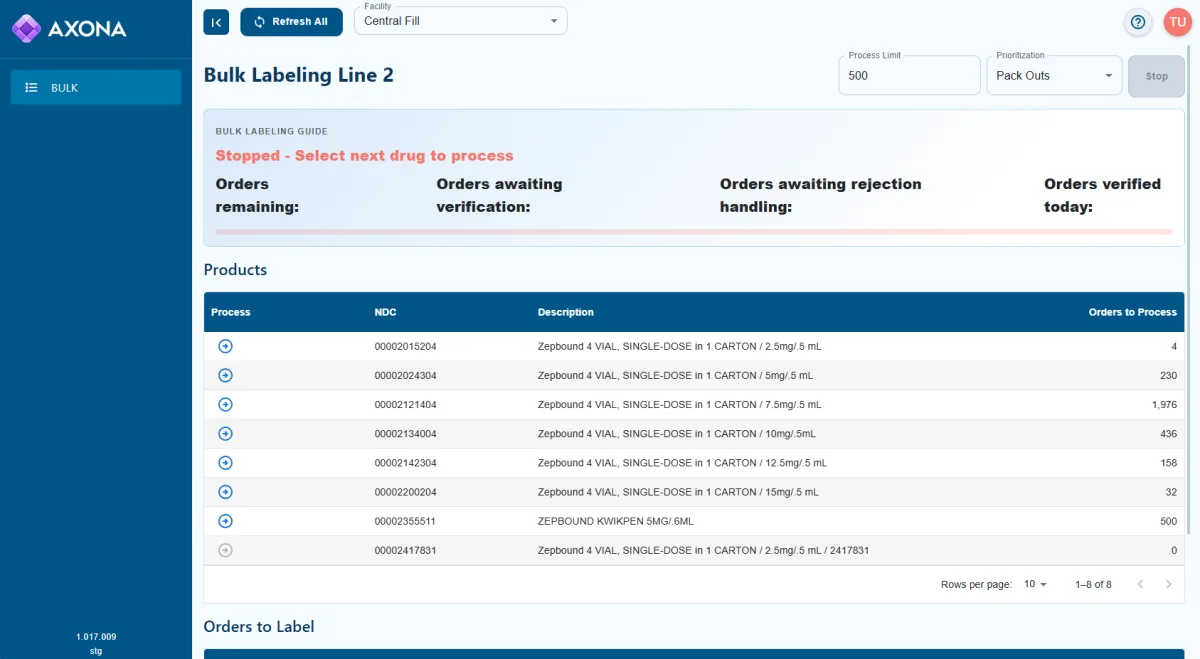Click NDC cell 00002355511

(405, 521)
